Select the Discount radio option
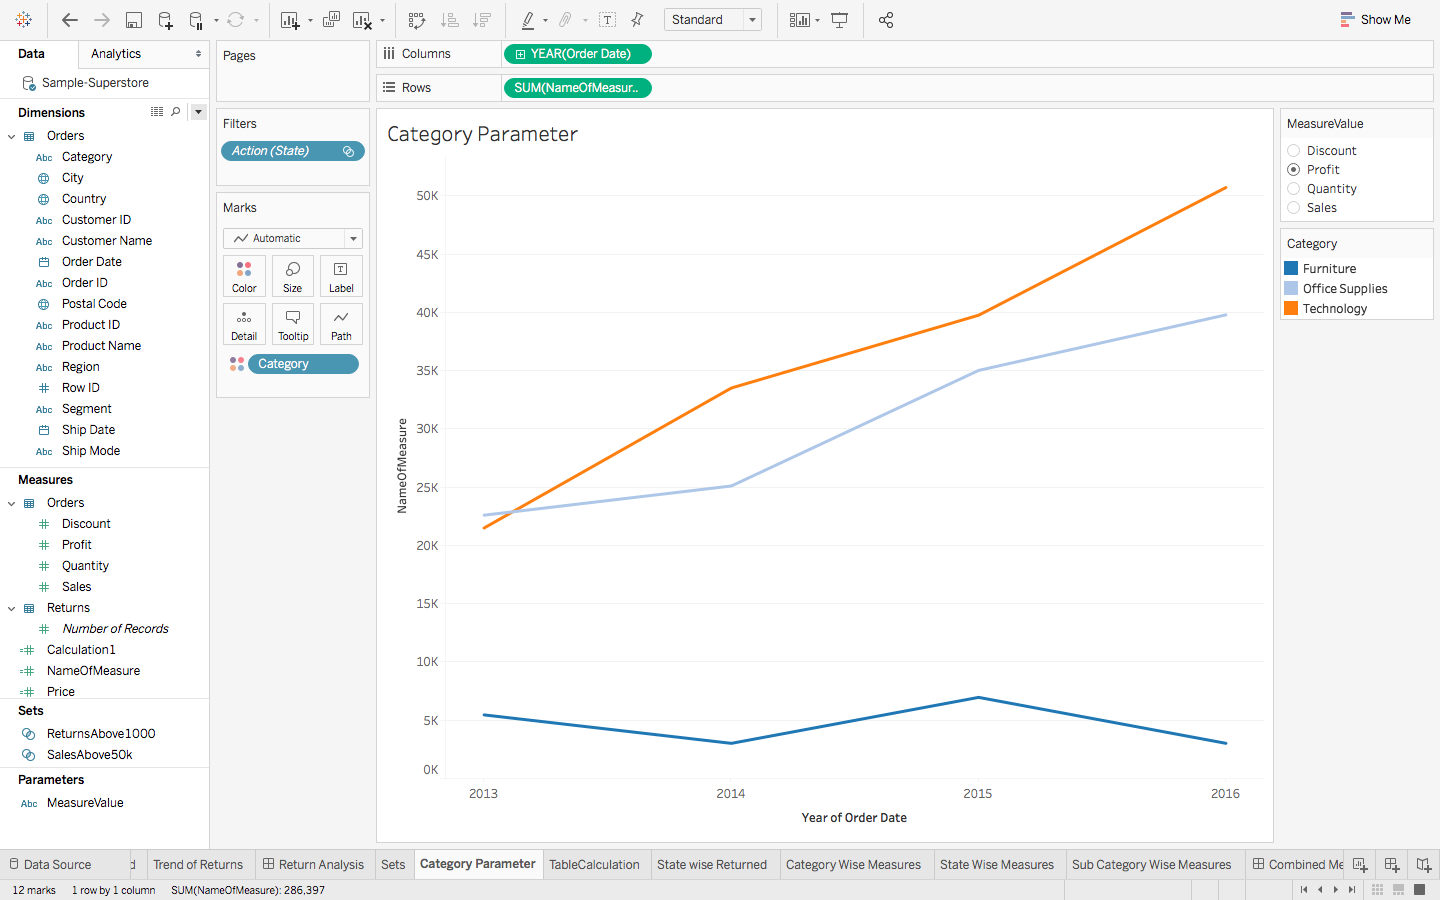1440x900 pixels. (1294, 151)
